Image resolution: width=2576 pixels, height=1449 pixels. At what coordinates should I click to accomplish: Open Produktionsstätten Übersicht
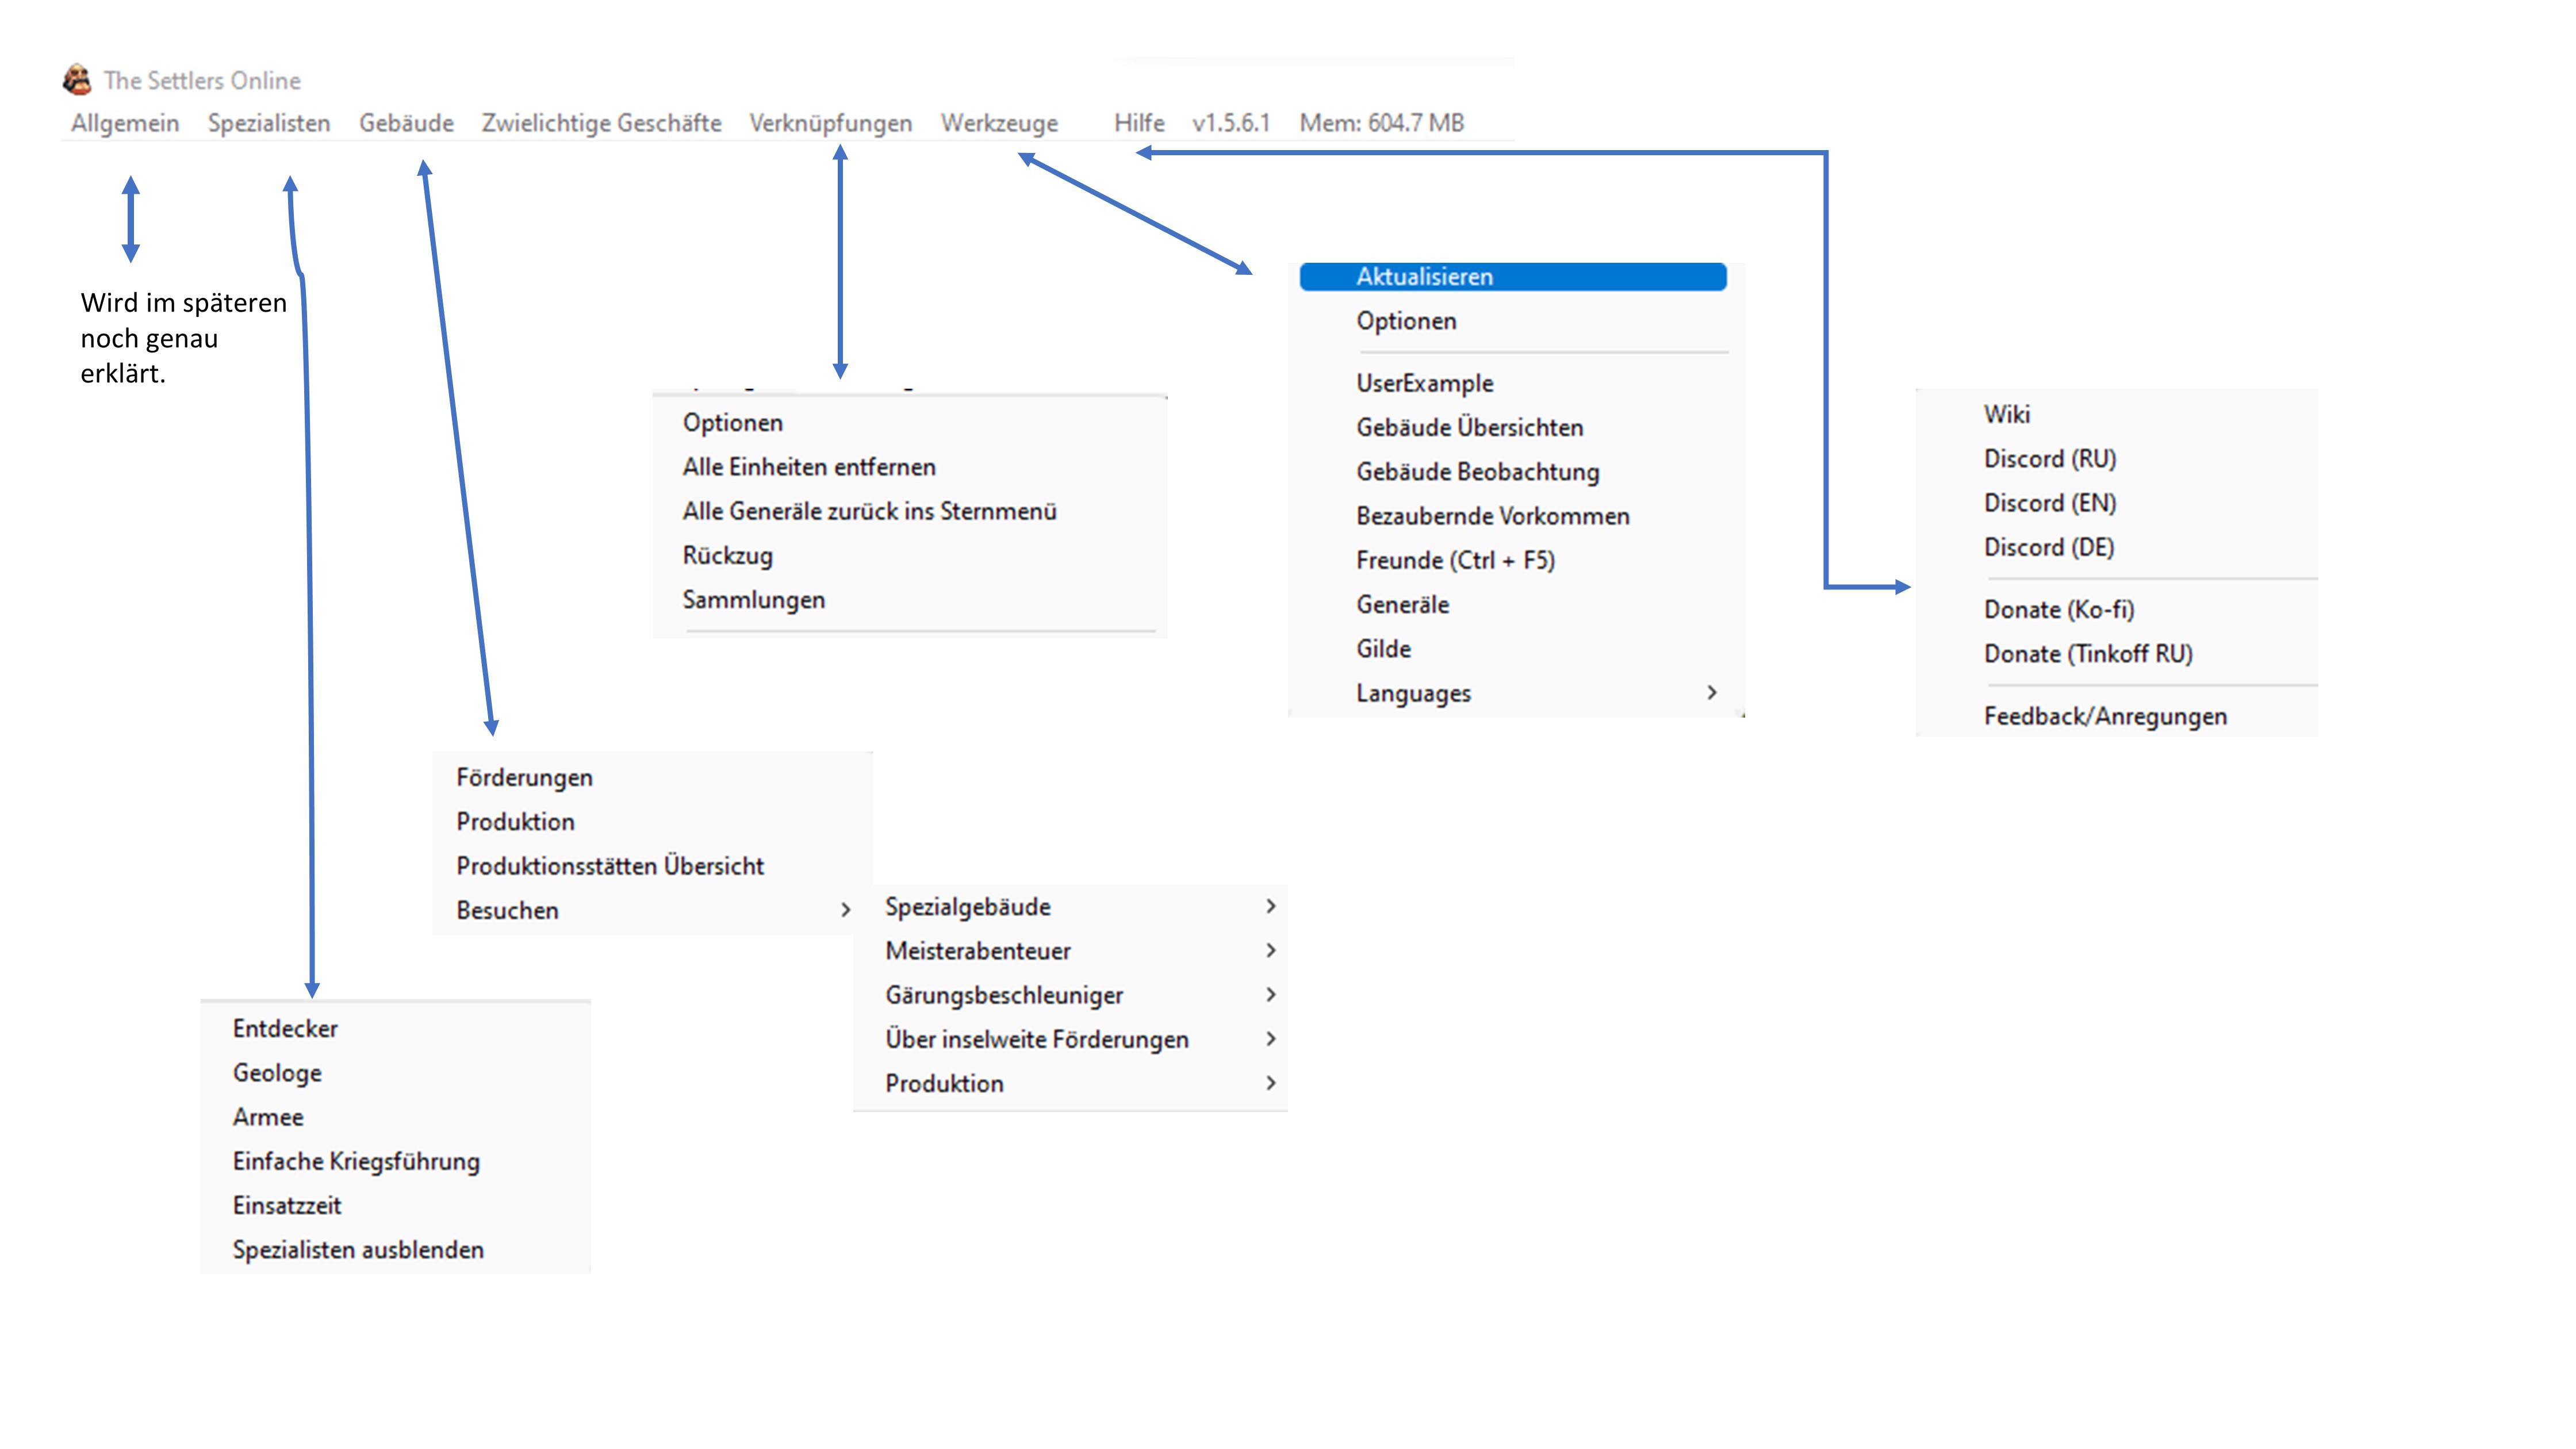click(610, 865)
